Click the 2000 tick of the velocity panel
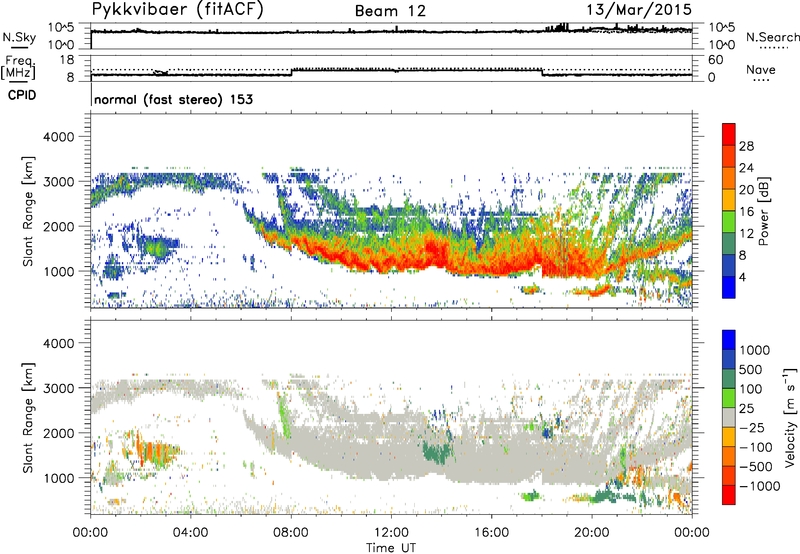Viewport: 800px width, 554px height. [x=58, y=433]
